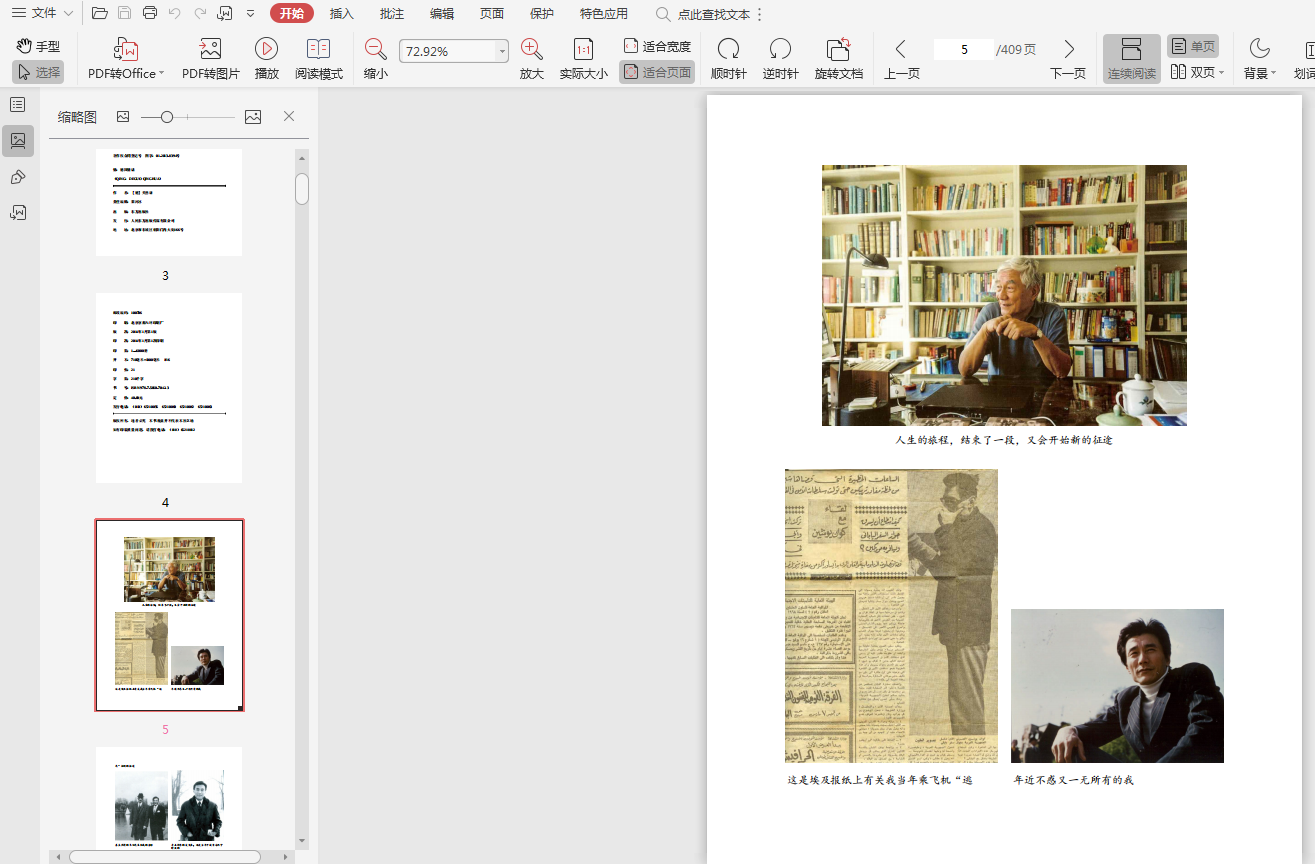Click the PDF转图片 icon
1315x864 pixels.
click(210, 50)
